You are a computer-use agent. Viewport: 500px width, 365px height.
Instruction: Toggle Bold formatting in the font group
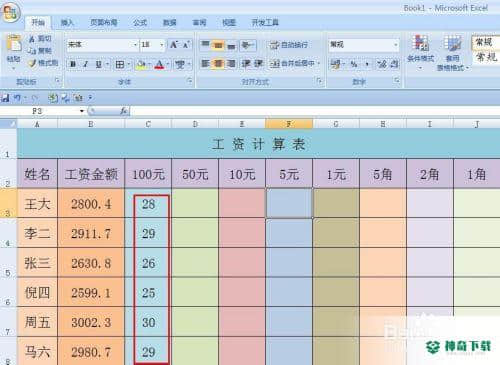pyautogui.click(x=73, y=64)
